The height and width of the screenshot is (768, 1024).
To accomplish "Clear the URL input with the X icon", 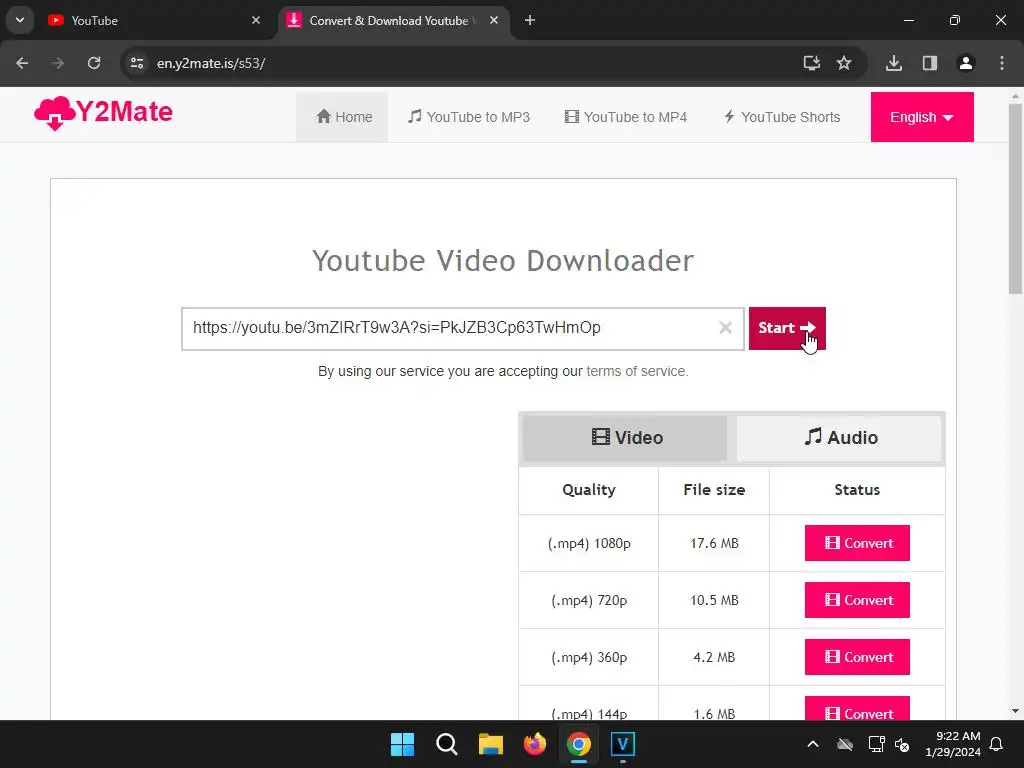I will [x=725, y=328].
